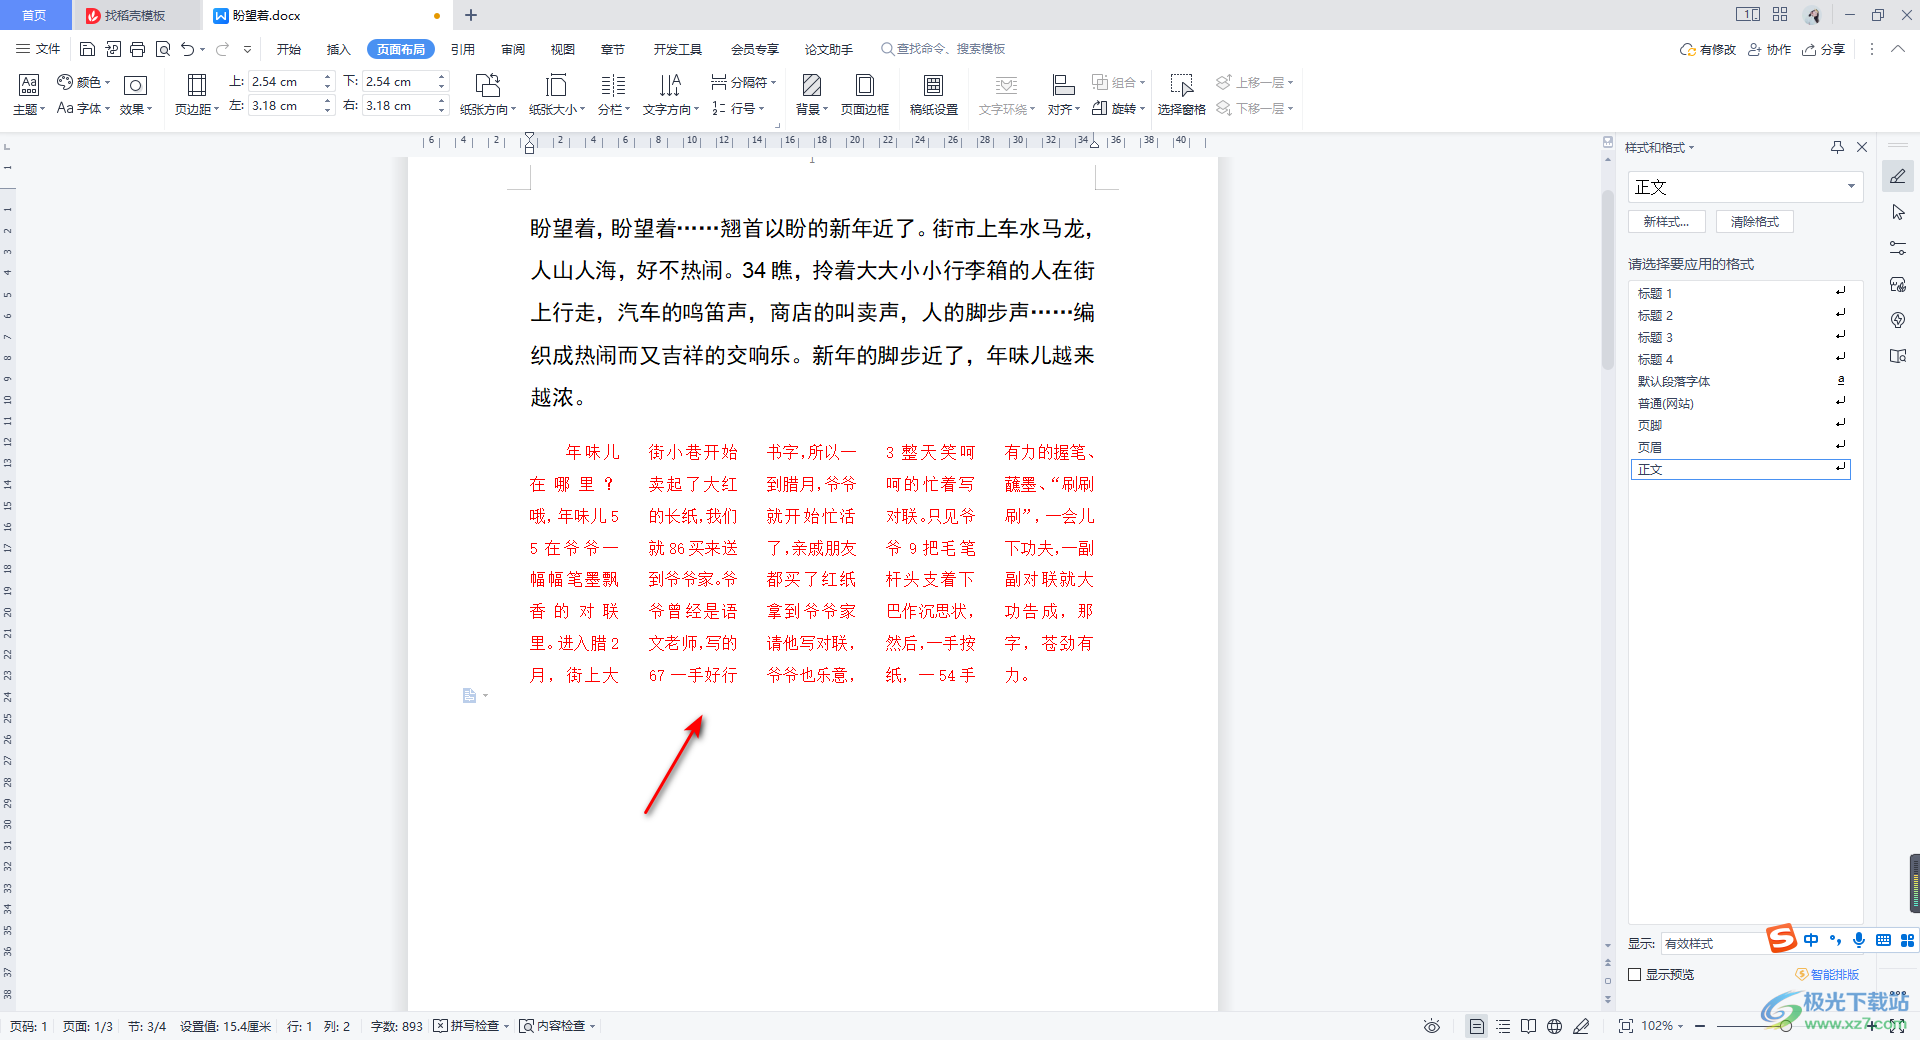This screenshot has width=1920, height=1040.
Task: Click the 分享 button
Action: [1824, 49]
